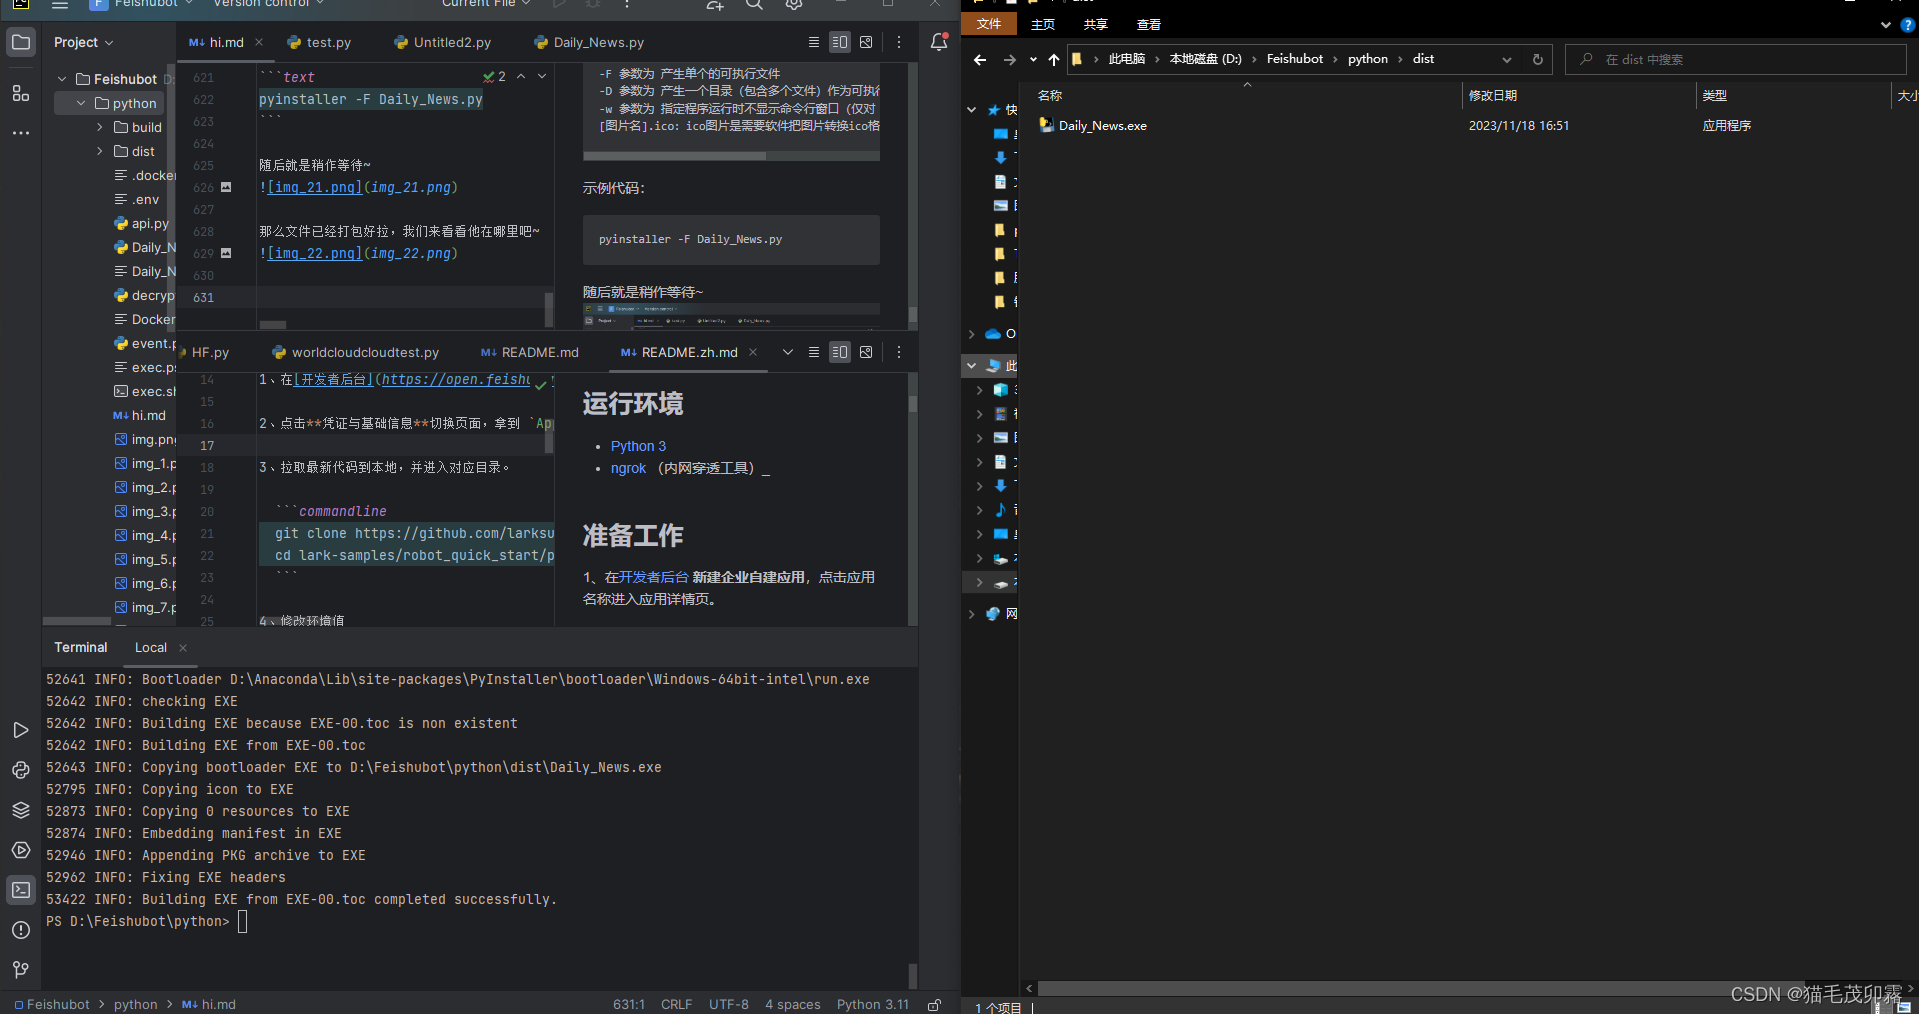Expand the build folder
Screen dimensions: 1919x1014
100,127
